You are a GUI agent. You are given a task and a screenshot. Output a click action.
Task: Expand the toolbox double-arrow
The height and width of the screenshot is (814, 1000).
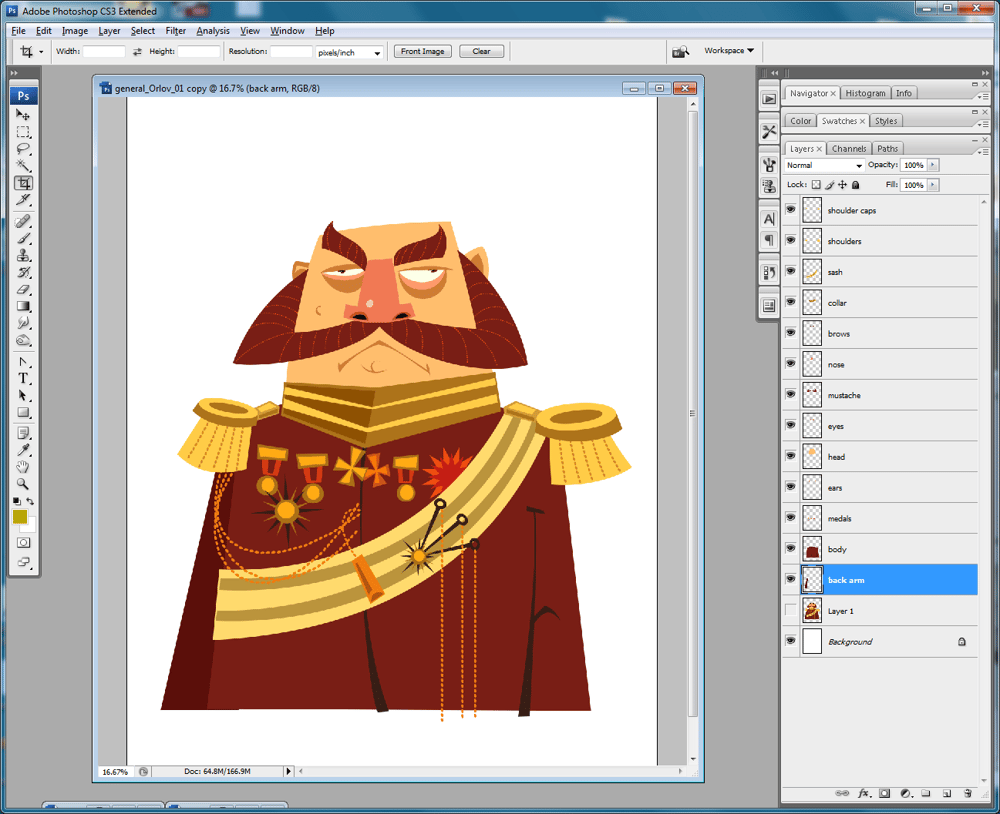pyautogui.click(x=14, y=73)
